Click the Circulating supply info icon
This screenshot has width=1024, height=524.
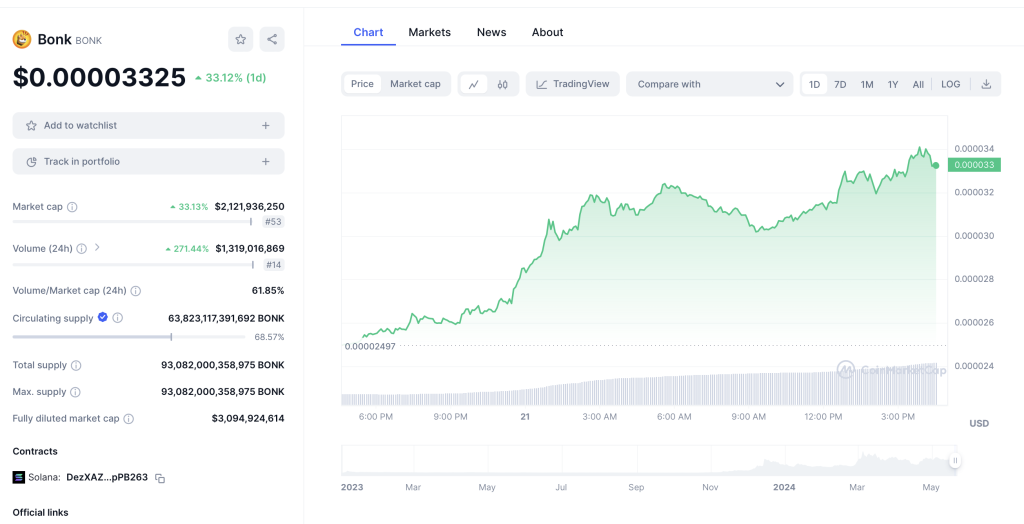coord(118,318)
